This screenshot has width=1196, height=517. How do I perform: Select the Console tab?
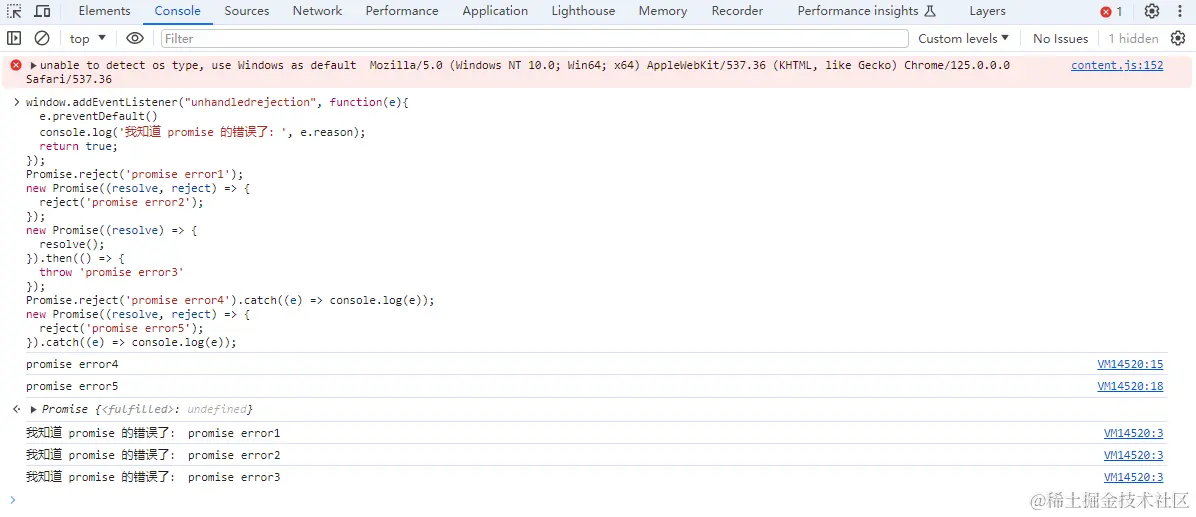click(177, 11)
